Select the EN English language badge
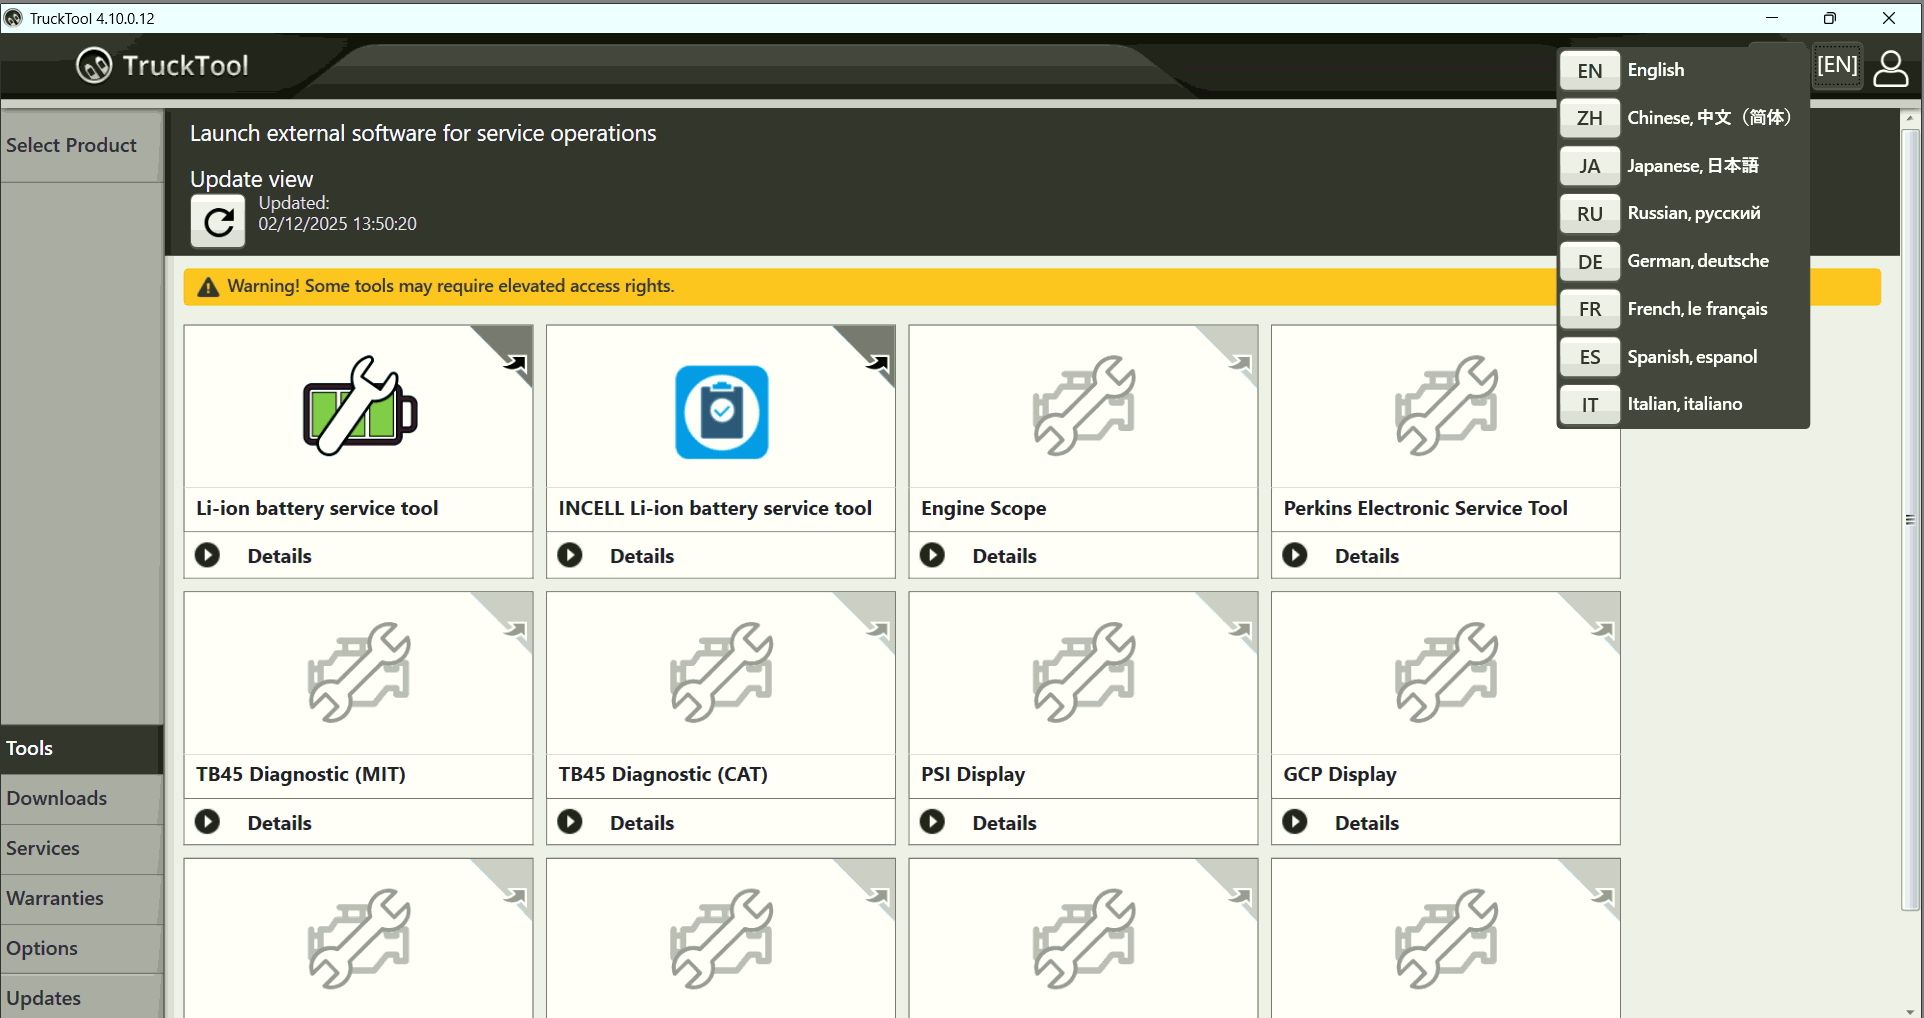 (1589, 70)
